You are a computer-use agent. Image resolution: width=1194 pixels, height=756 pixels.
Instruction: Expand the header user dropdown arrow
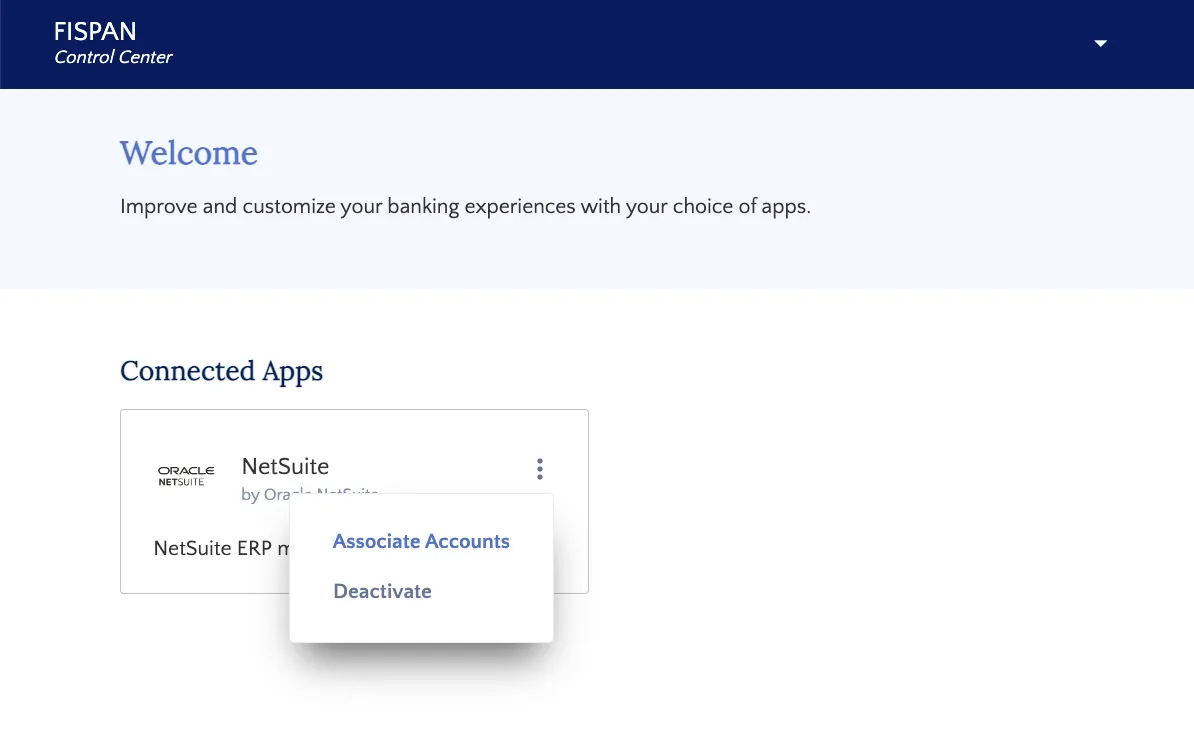point(1100,43)
